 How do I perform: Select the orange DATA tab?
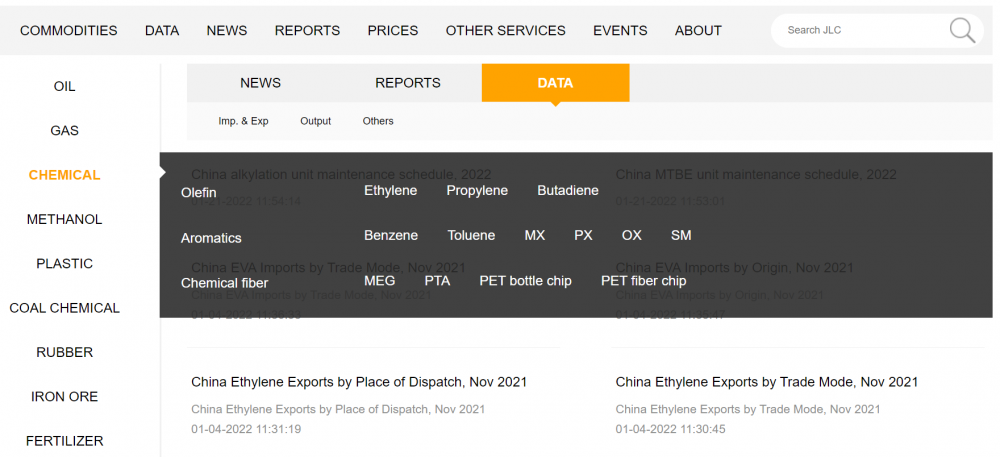point(555,83)
